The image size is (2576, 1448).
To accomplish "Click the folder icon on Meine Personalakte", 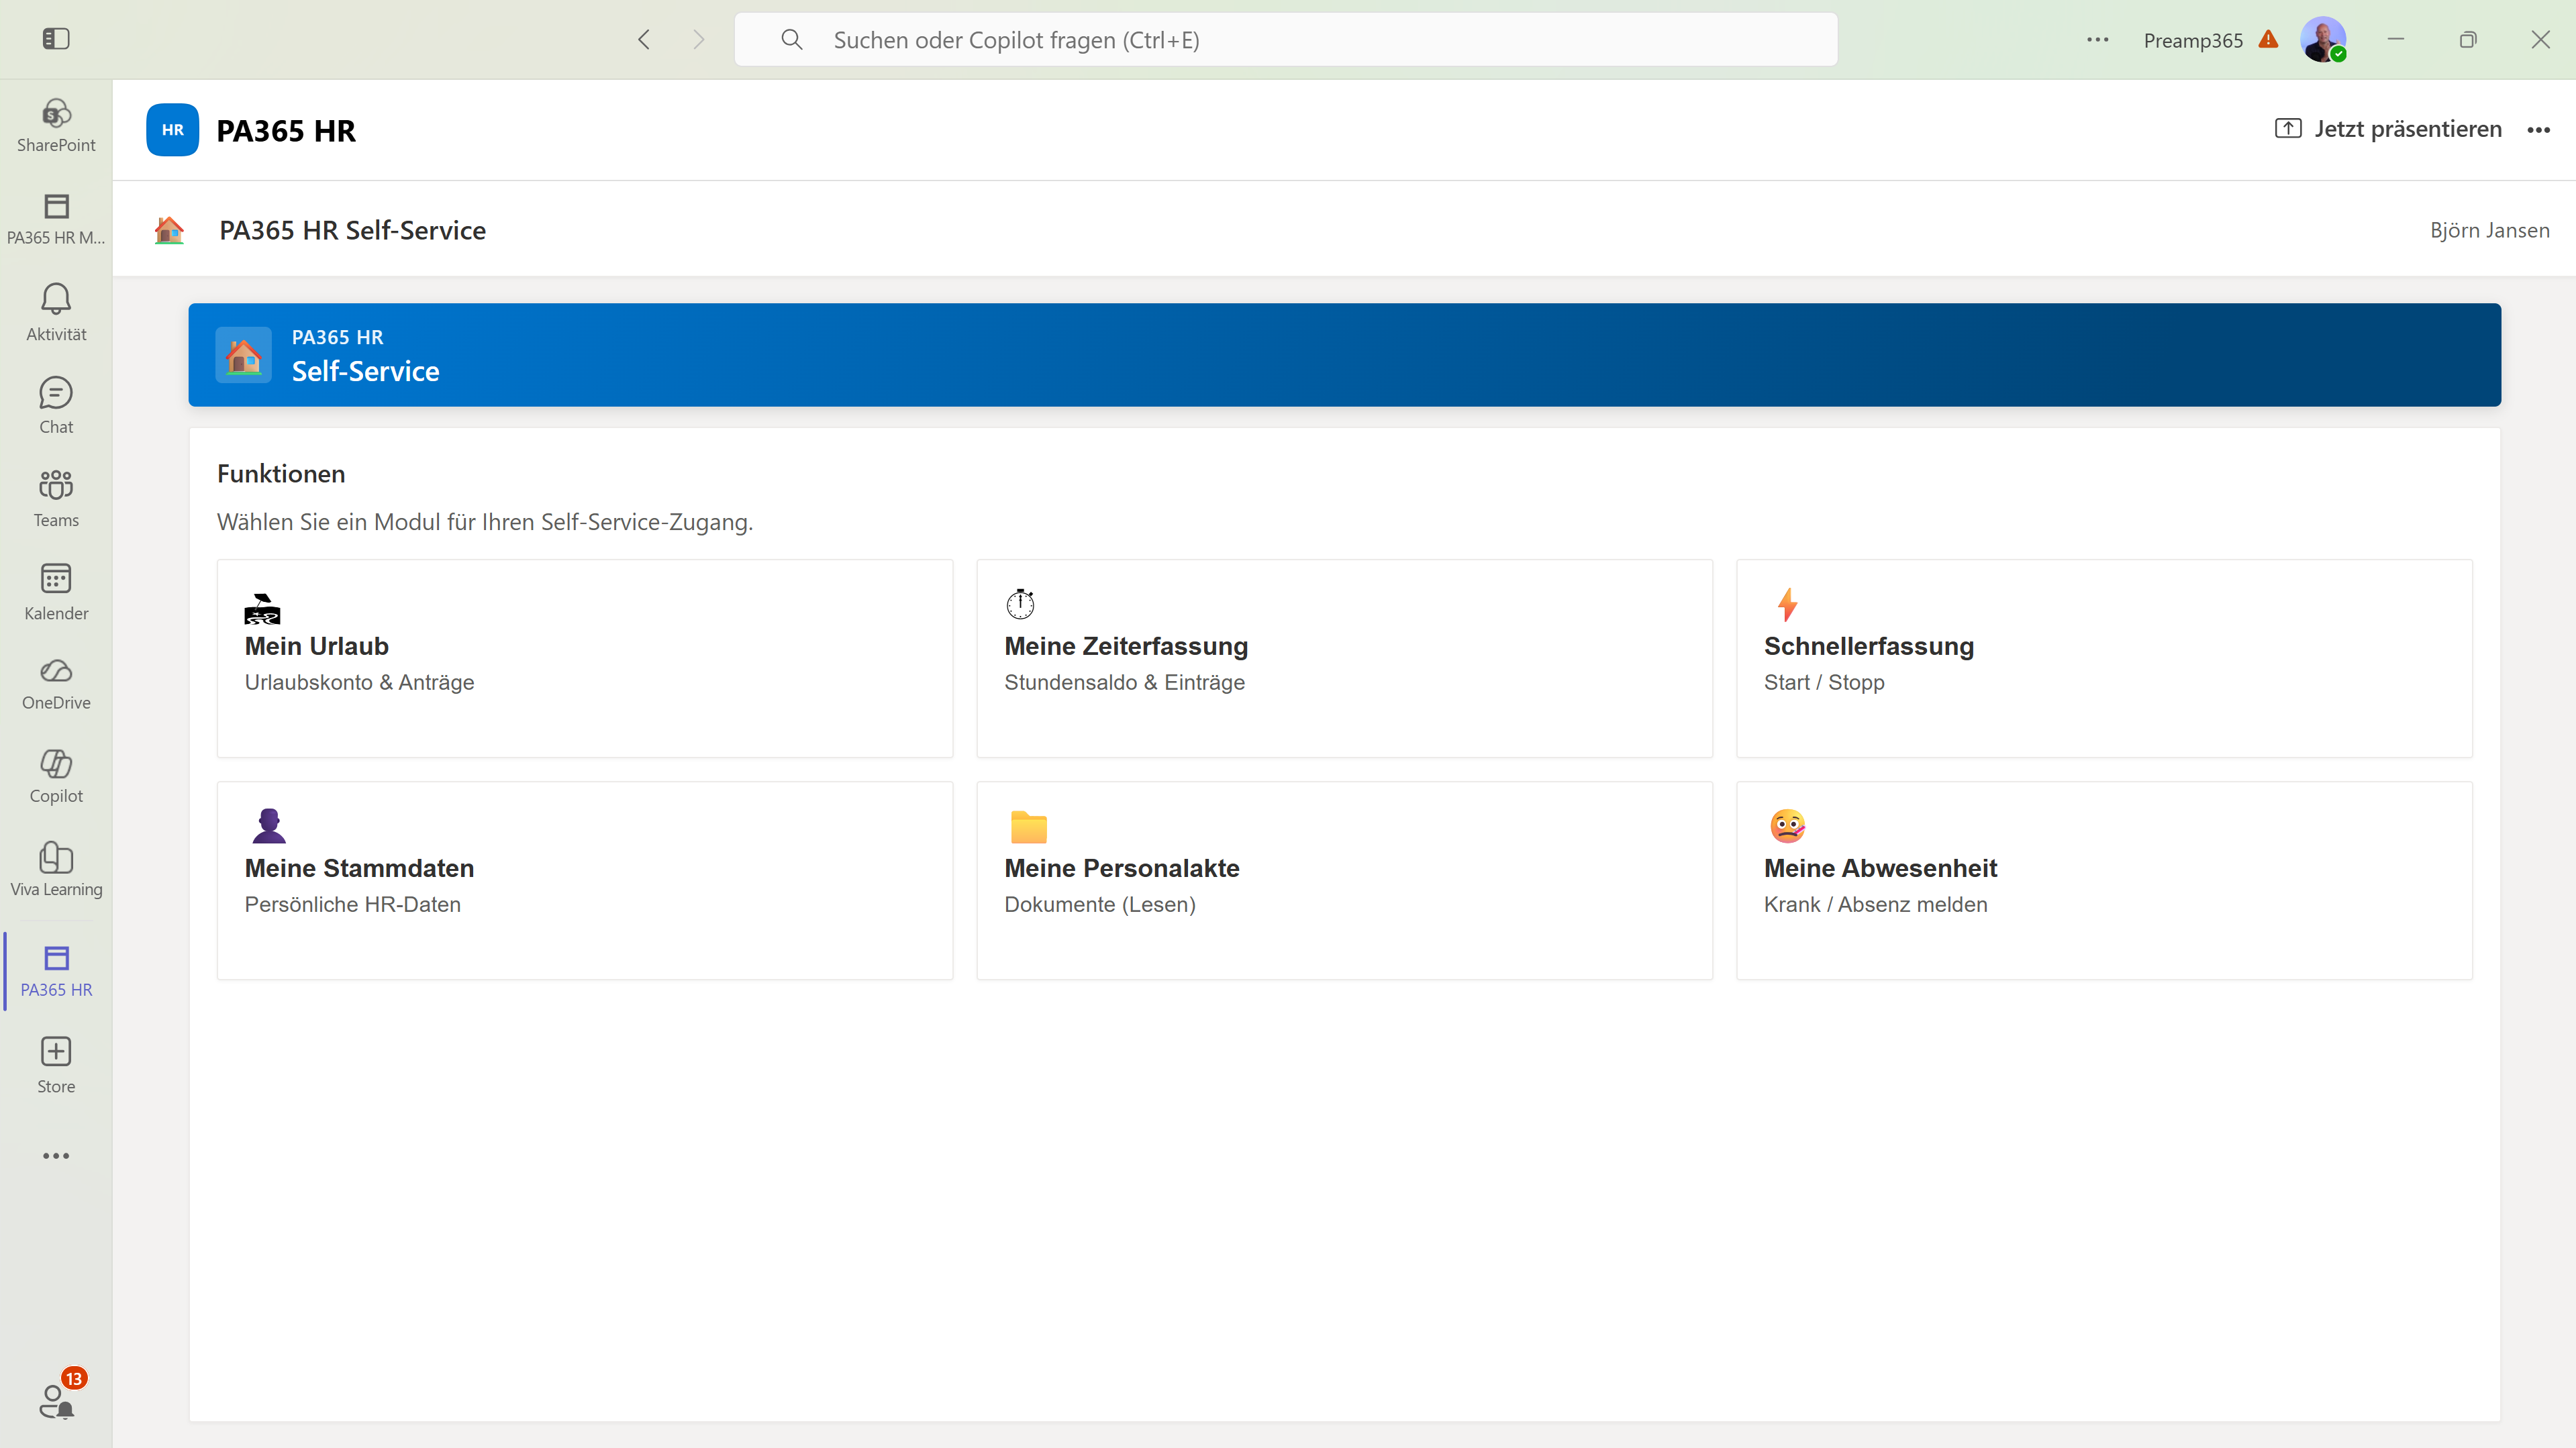I will tap(1028, 827).
